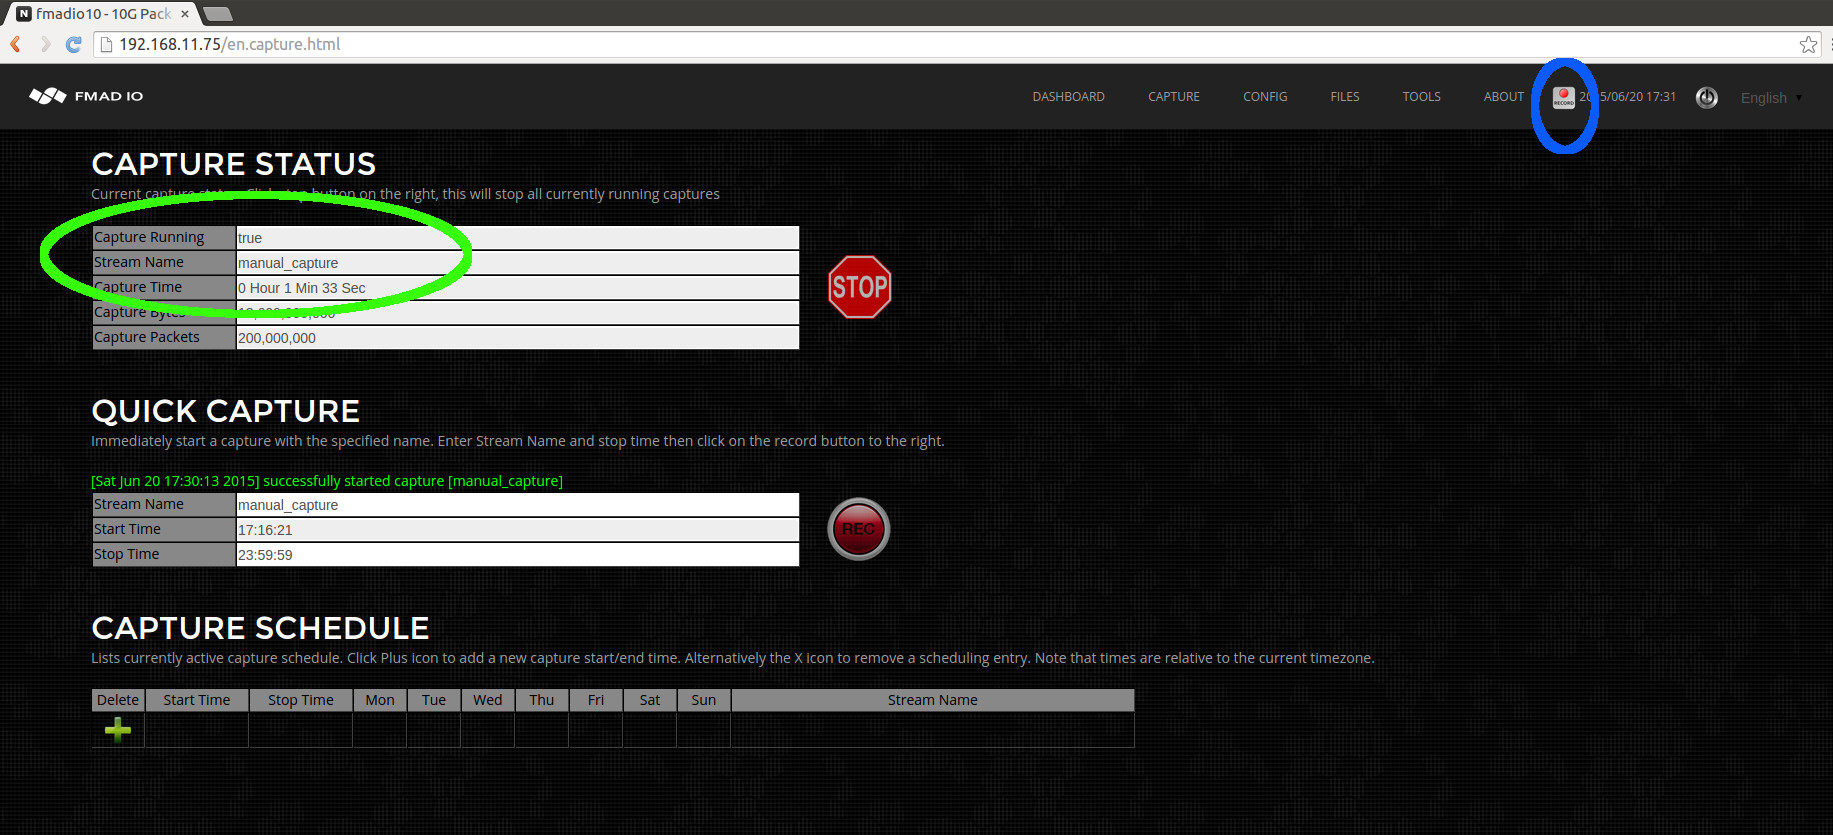This screenshot has width=1833, height=835.
Task: Open the ABOUT page
Action: click(1503, 97)
